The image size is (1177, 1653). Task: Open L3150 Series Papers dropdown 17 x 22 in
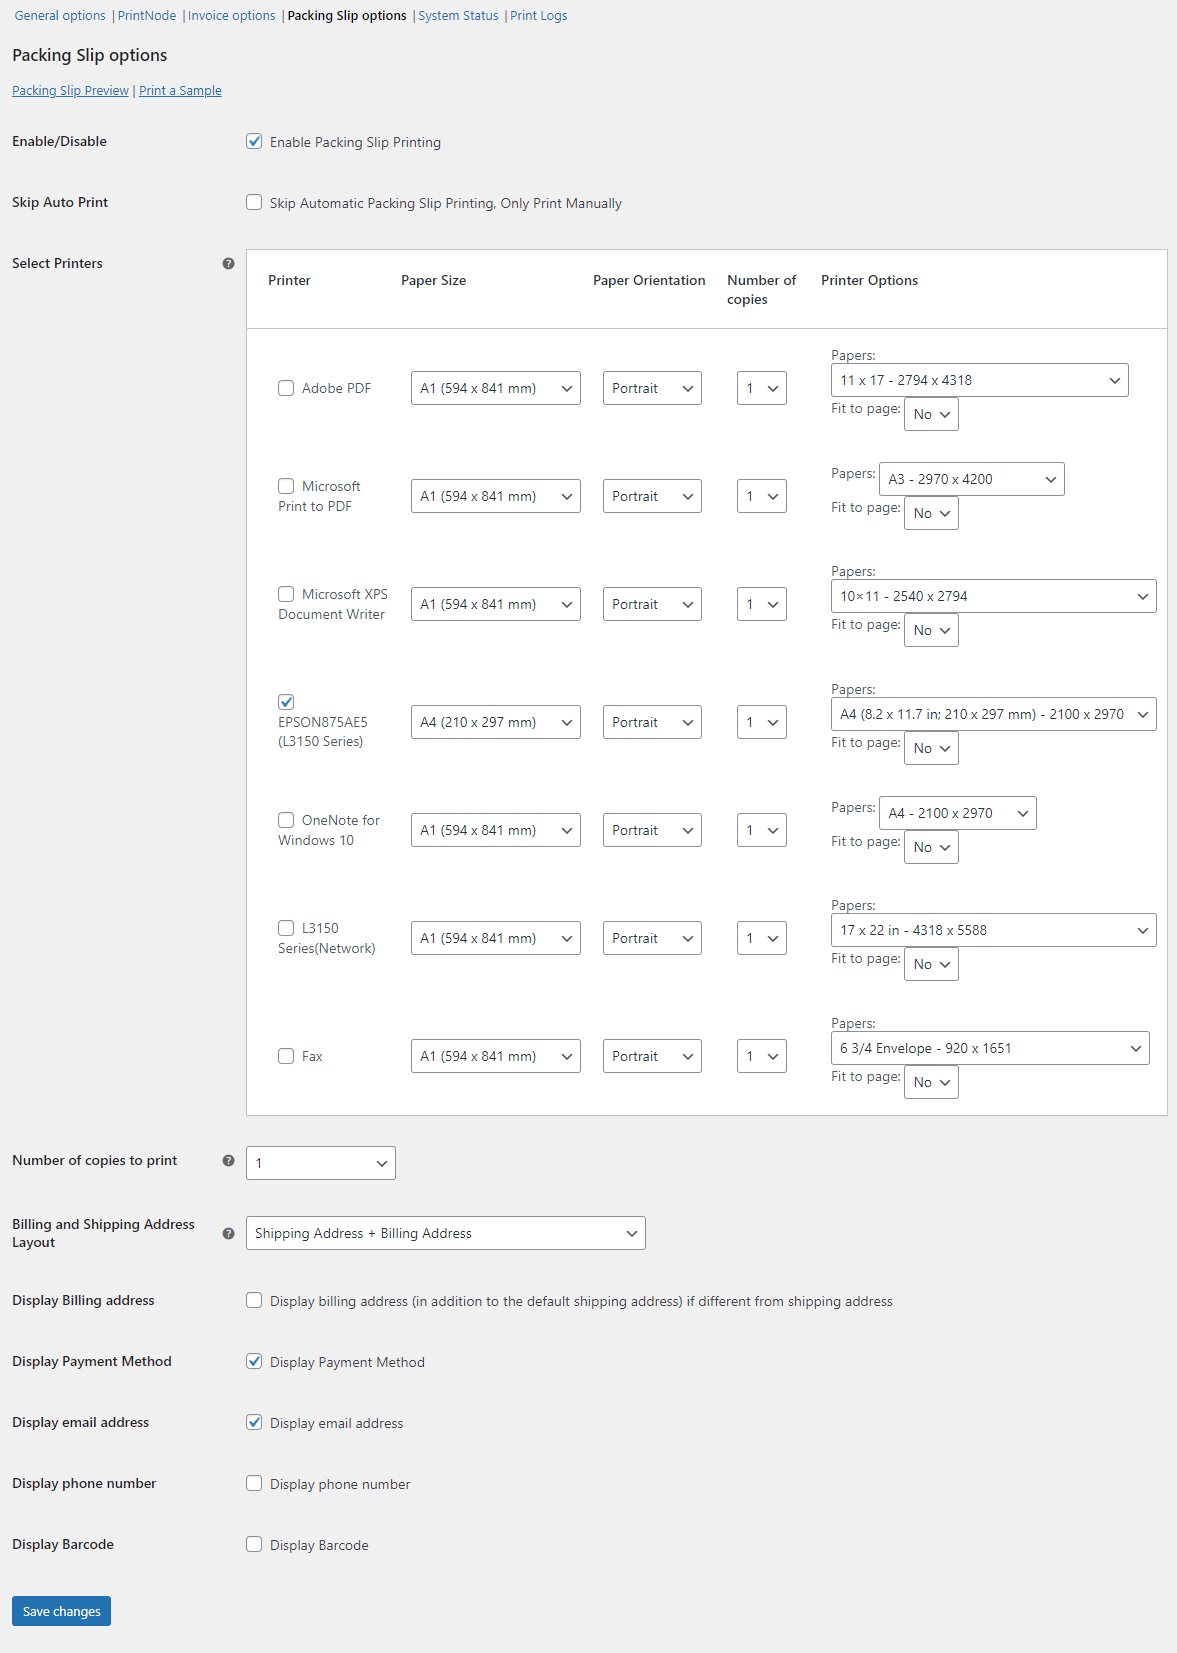994,930
